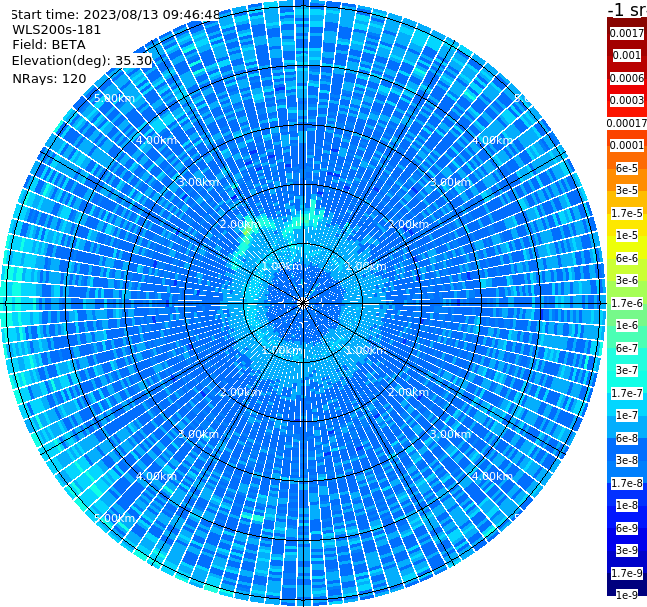
Task: Select the 1e-7 colorbar label
Action: pos(627,415)
